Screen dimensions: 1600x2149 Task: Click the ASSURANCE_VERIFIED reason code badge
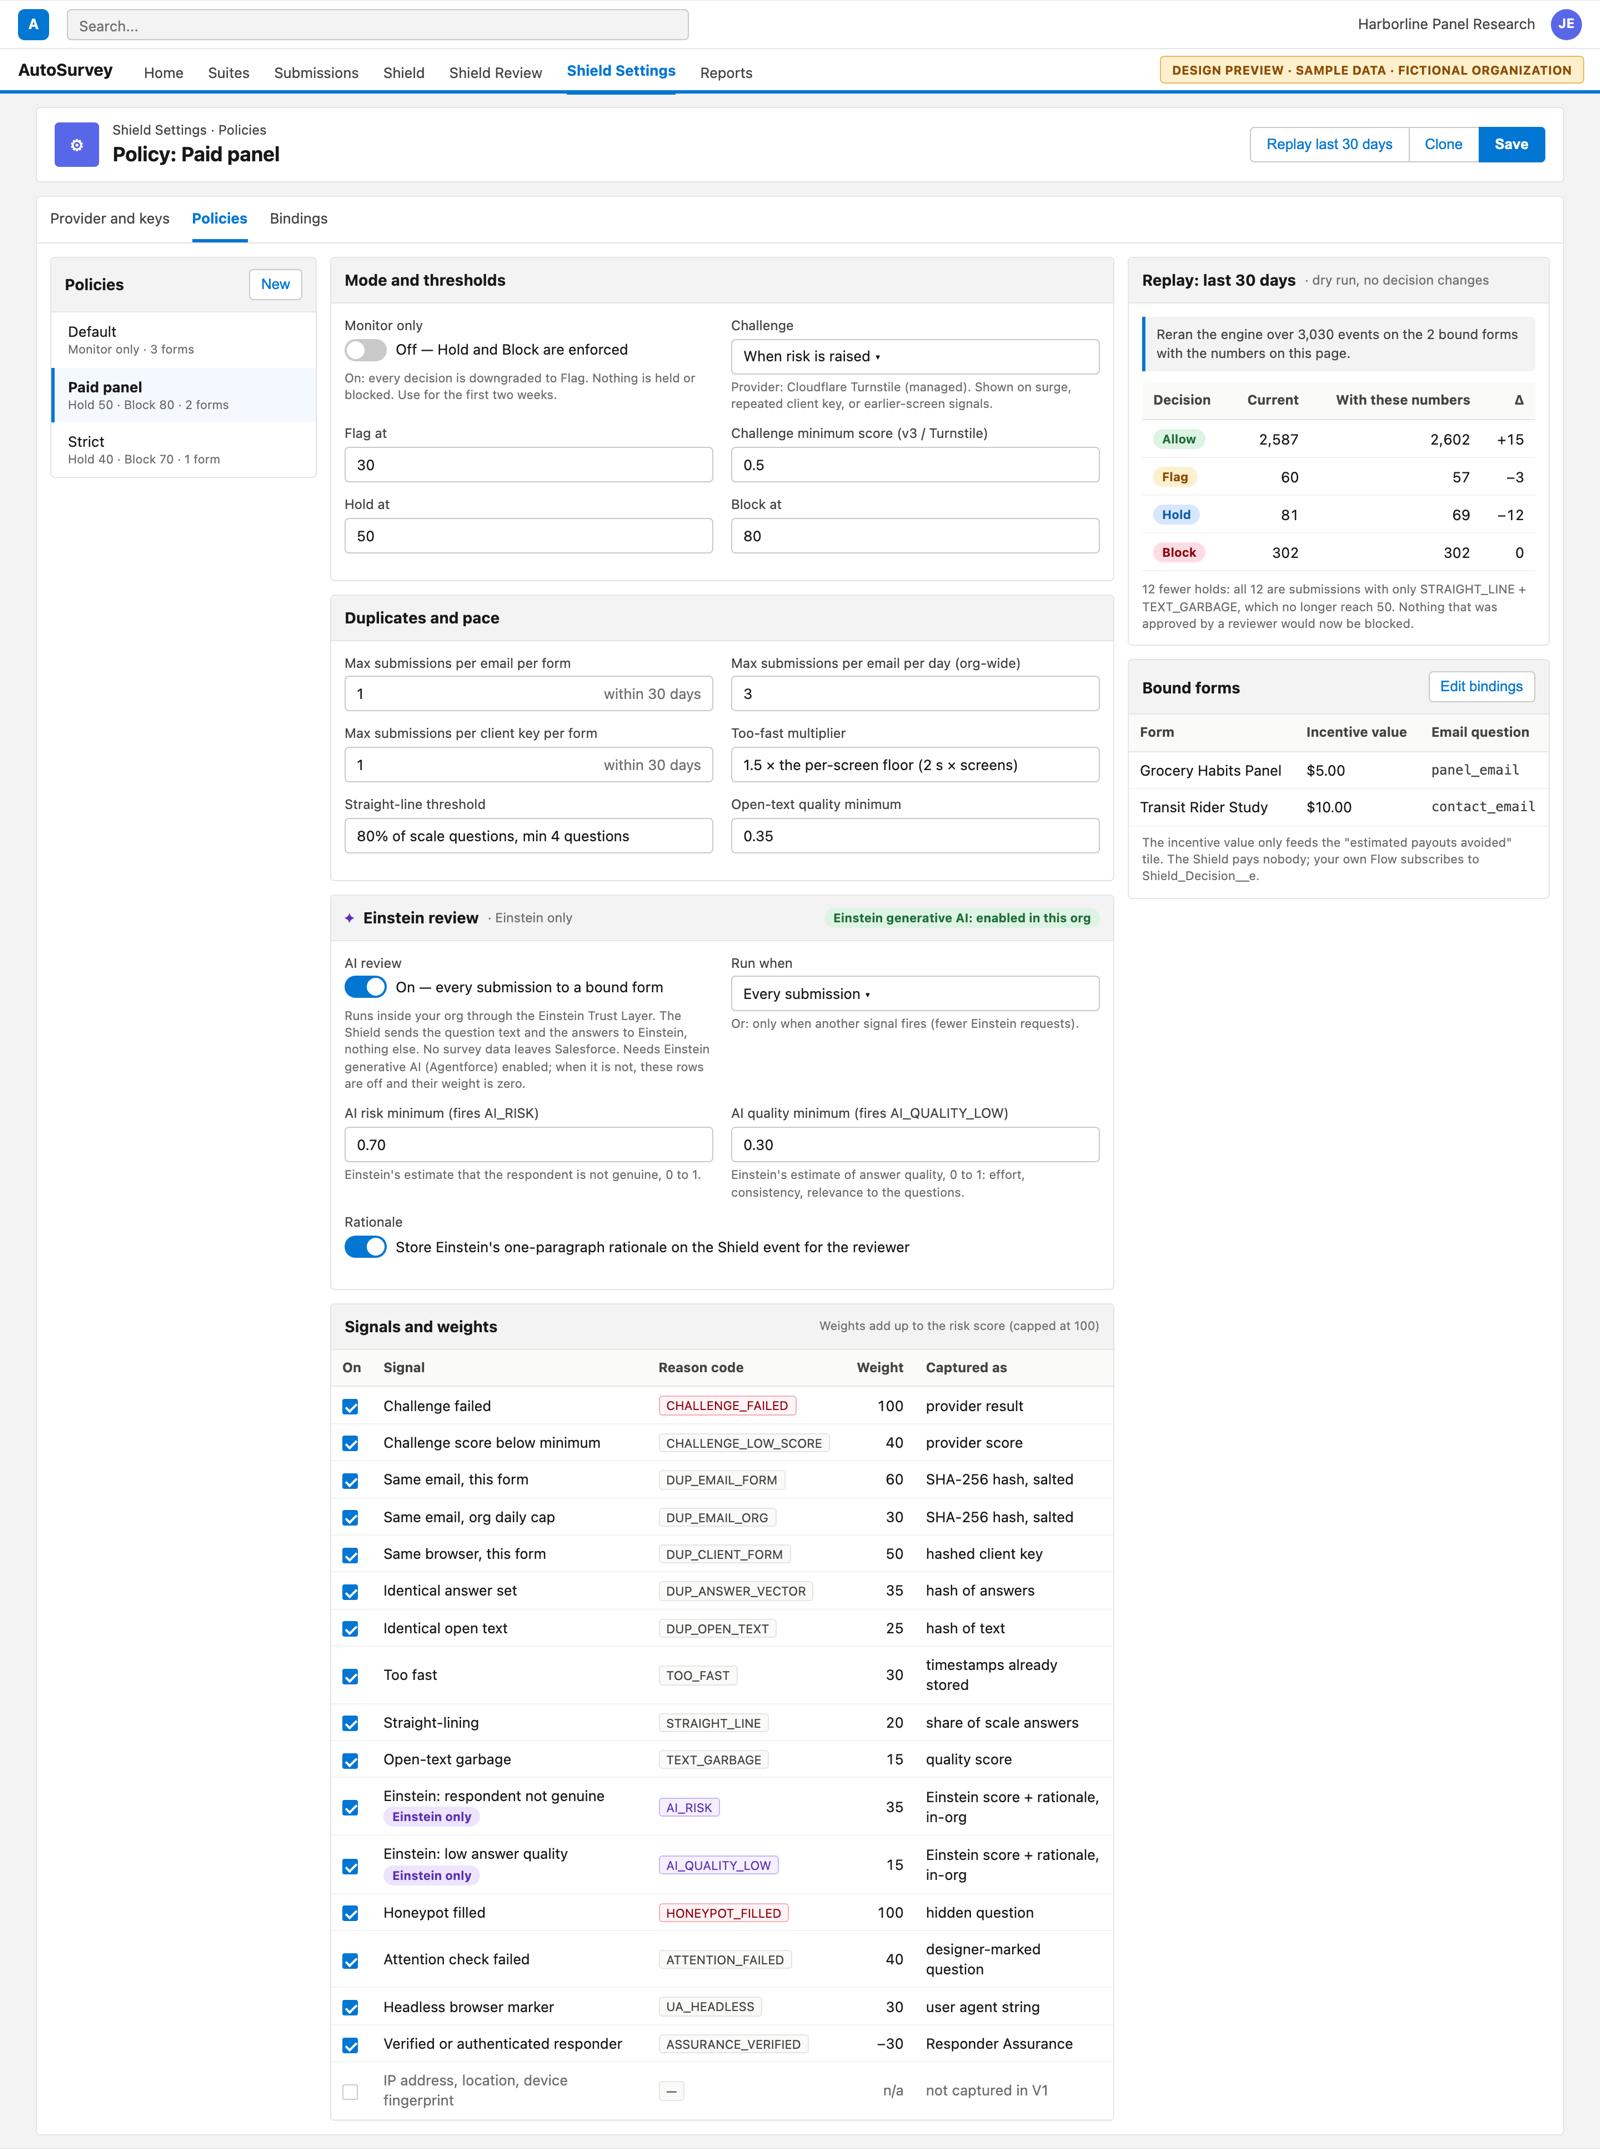[x=733, y=2045]
